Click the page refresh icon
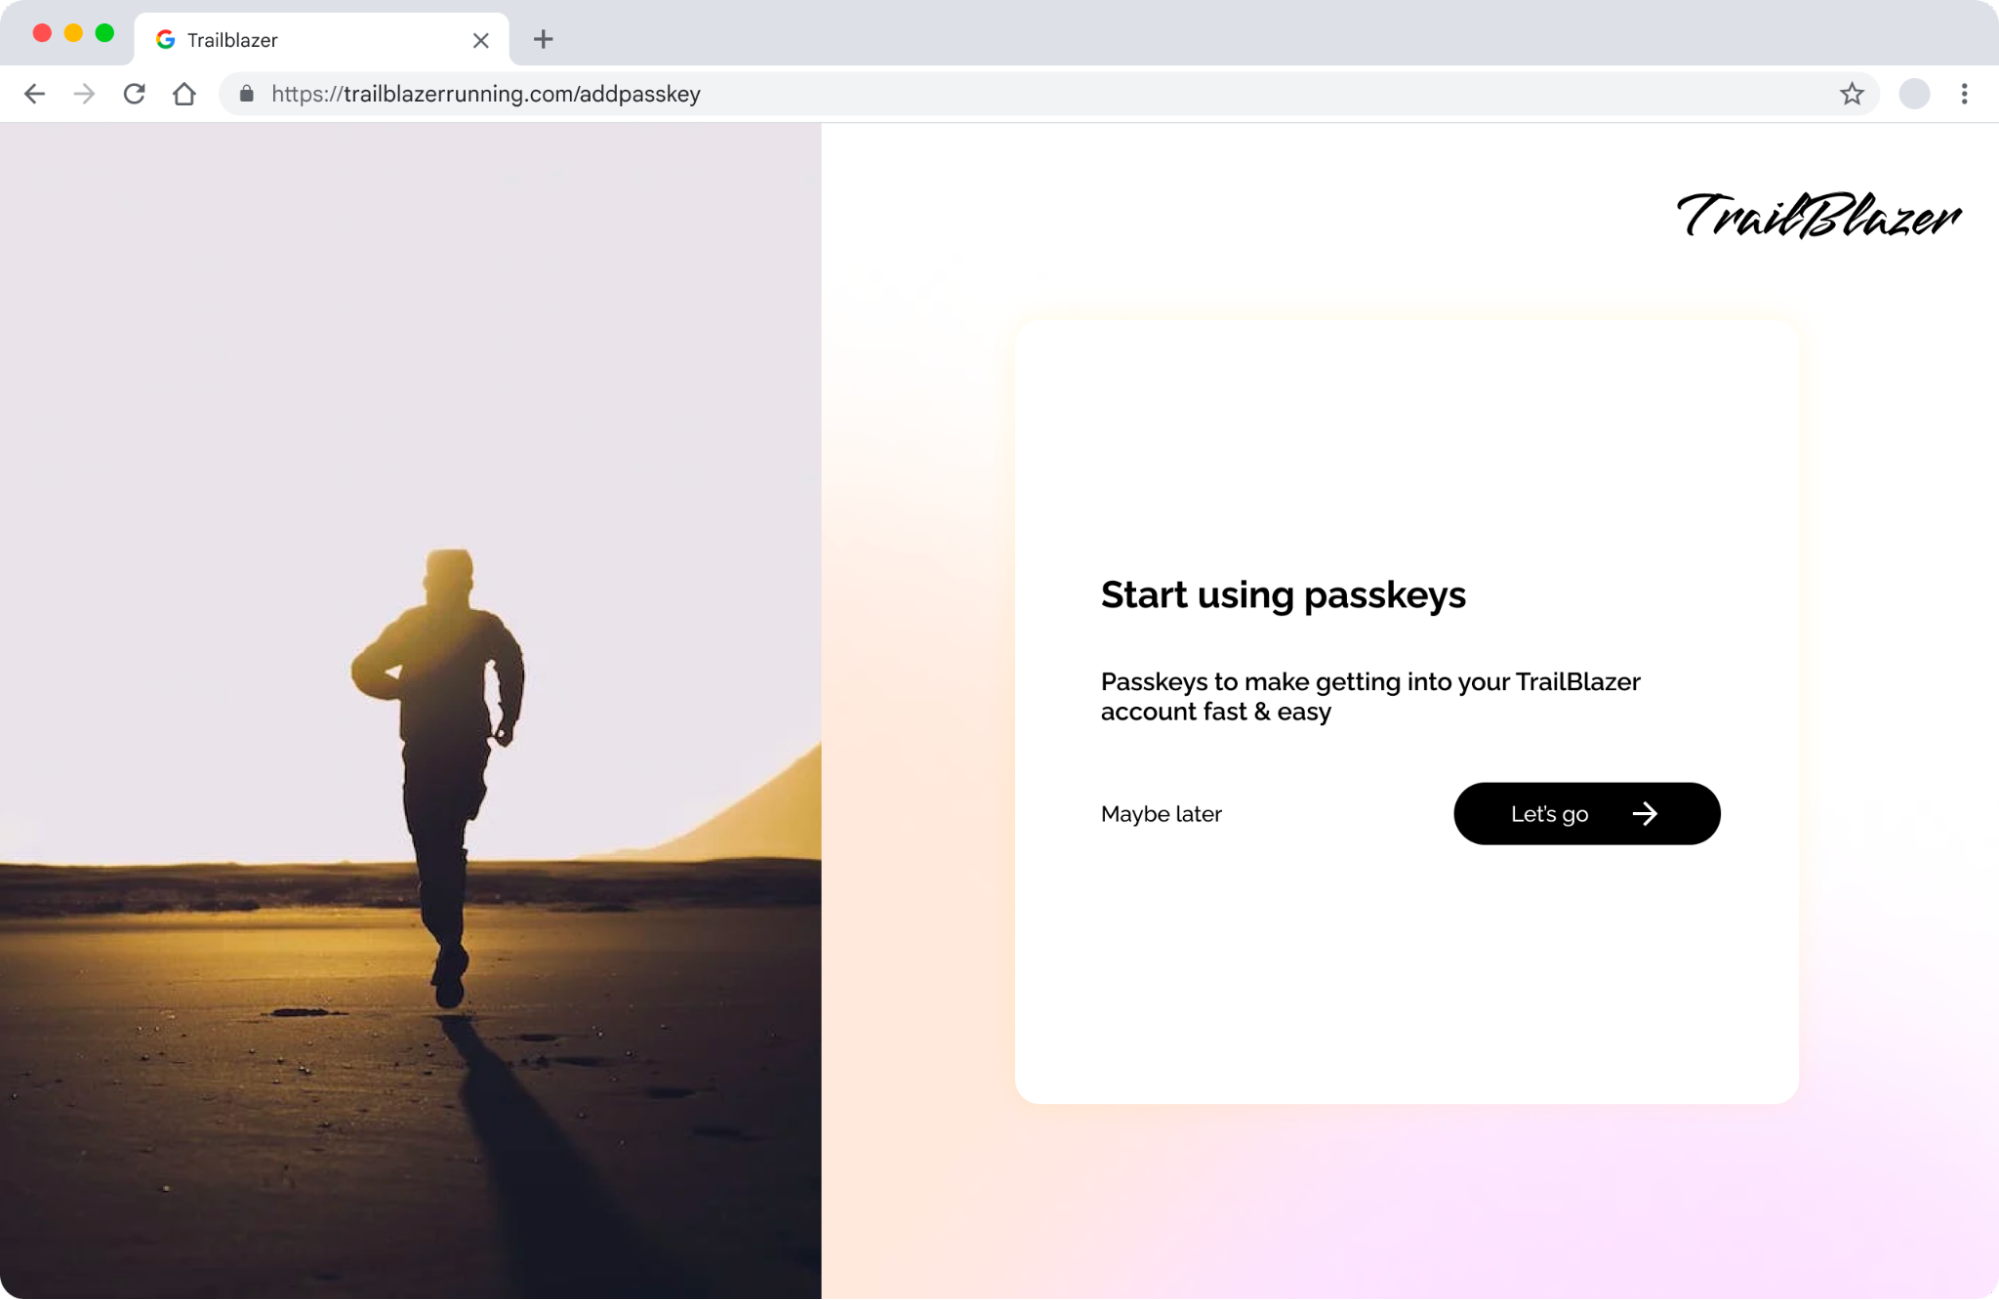Viewport: 1999px width, 1300px height. [x=133, y=93]
